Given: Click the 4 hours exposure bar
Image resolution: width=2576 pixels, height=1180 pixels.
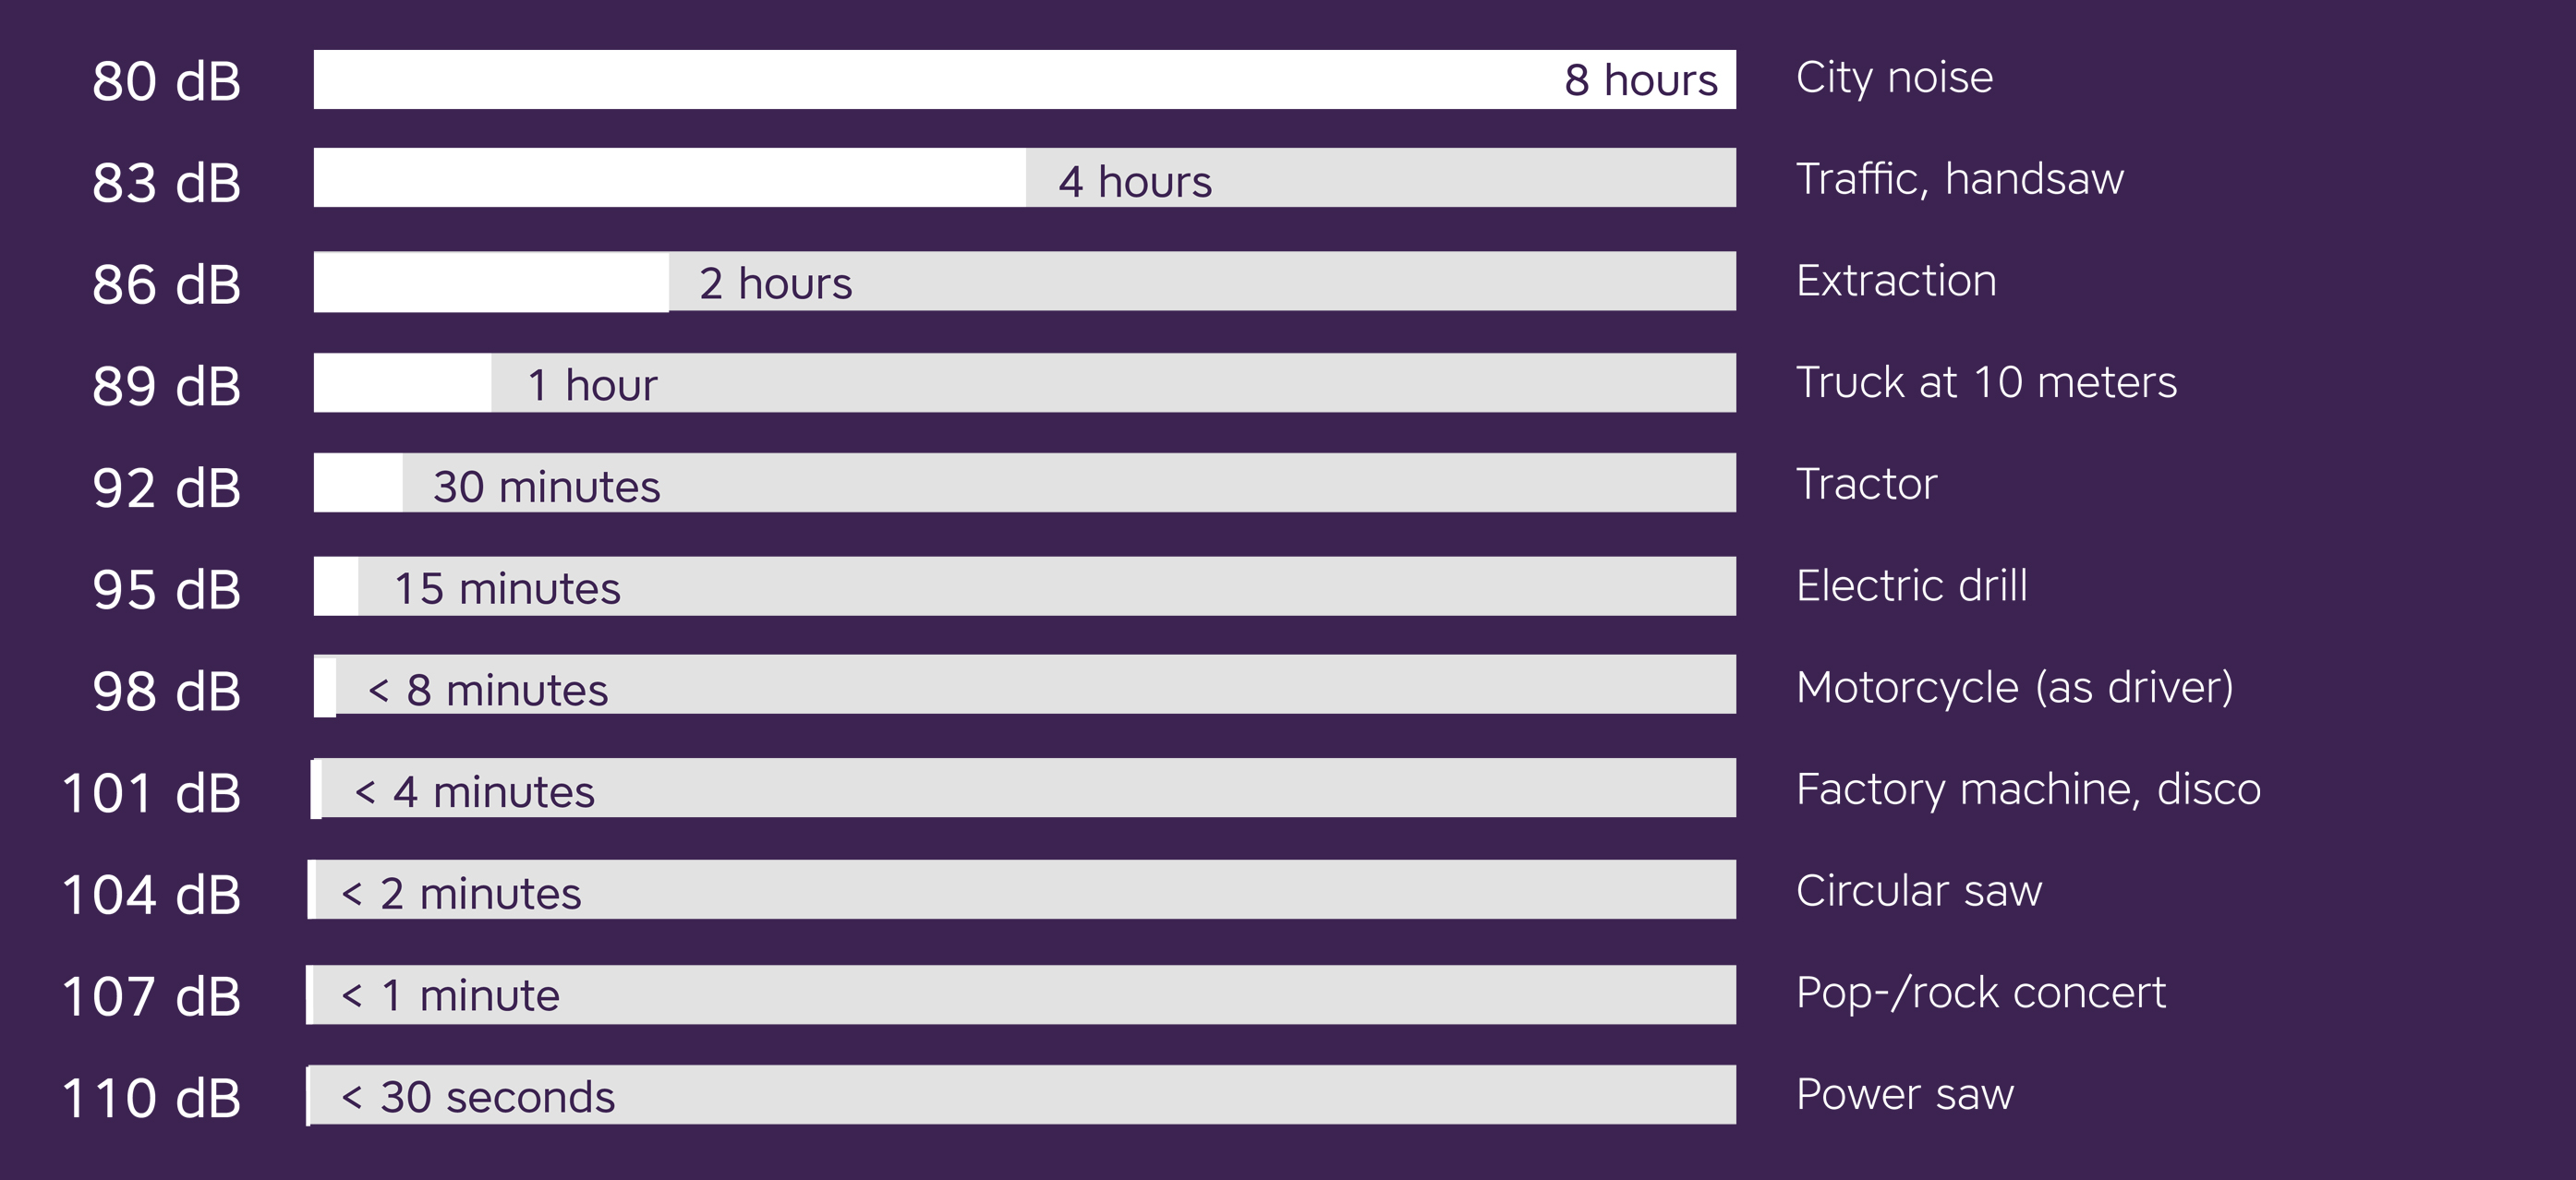Looking at the screenshot, I should [1024, 178].
